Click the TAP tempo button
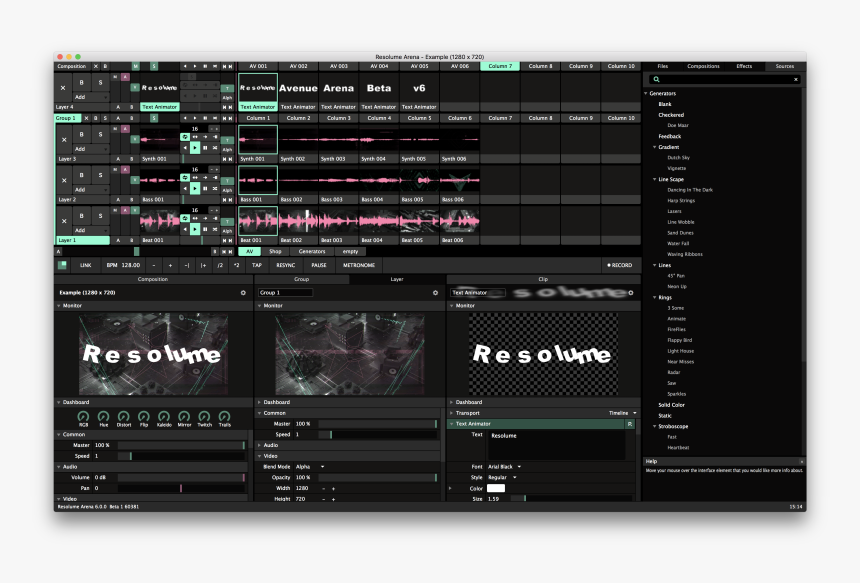This screenshot has height=583, width=860. (x=257, y=265)
